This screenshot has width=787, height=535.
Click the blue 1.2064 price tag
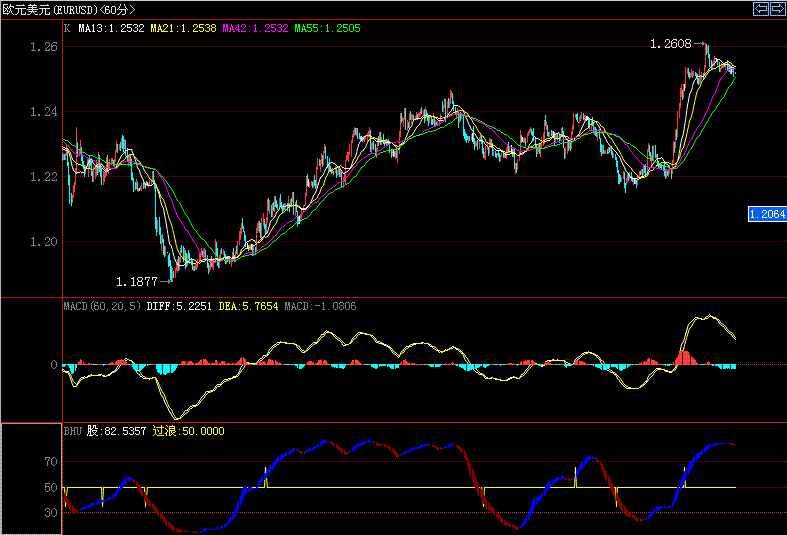(x=767, y=214)
